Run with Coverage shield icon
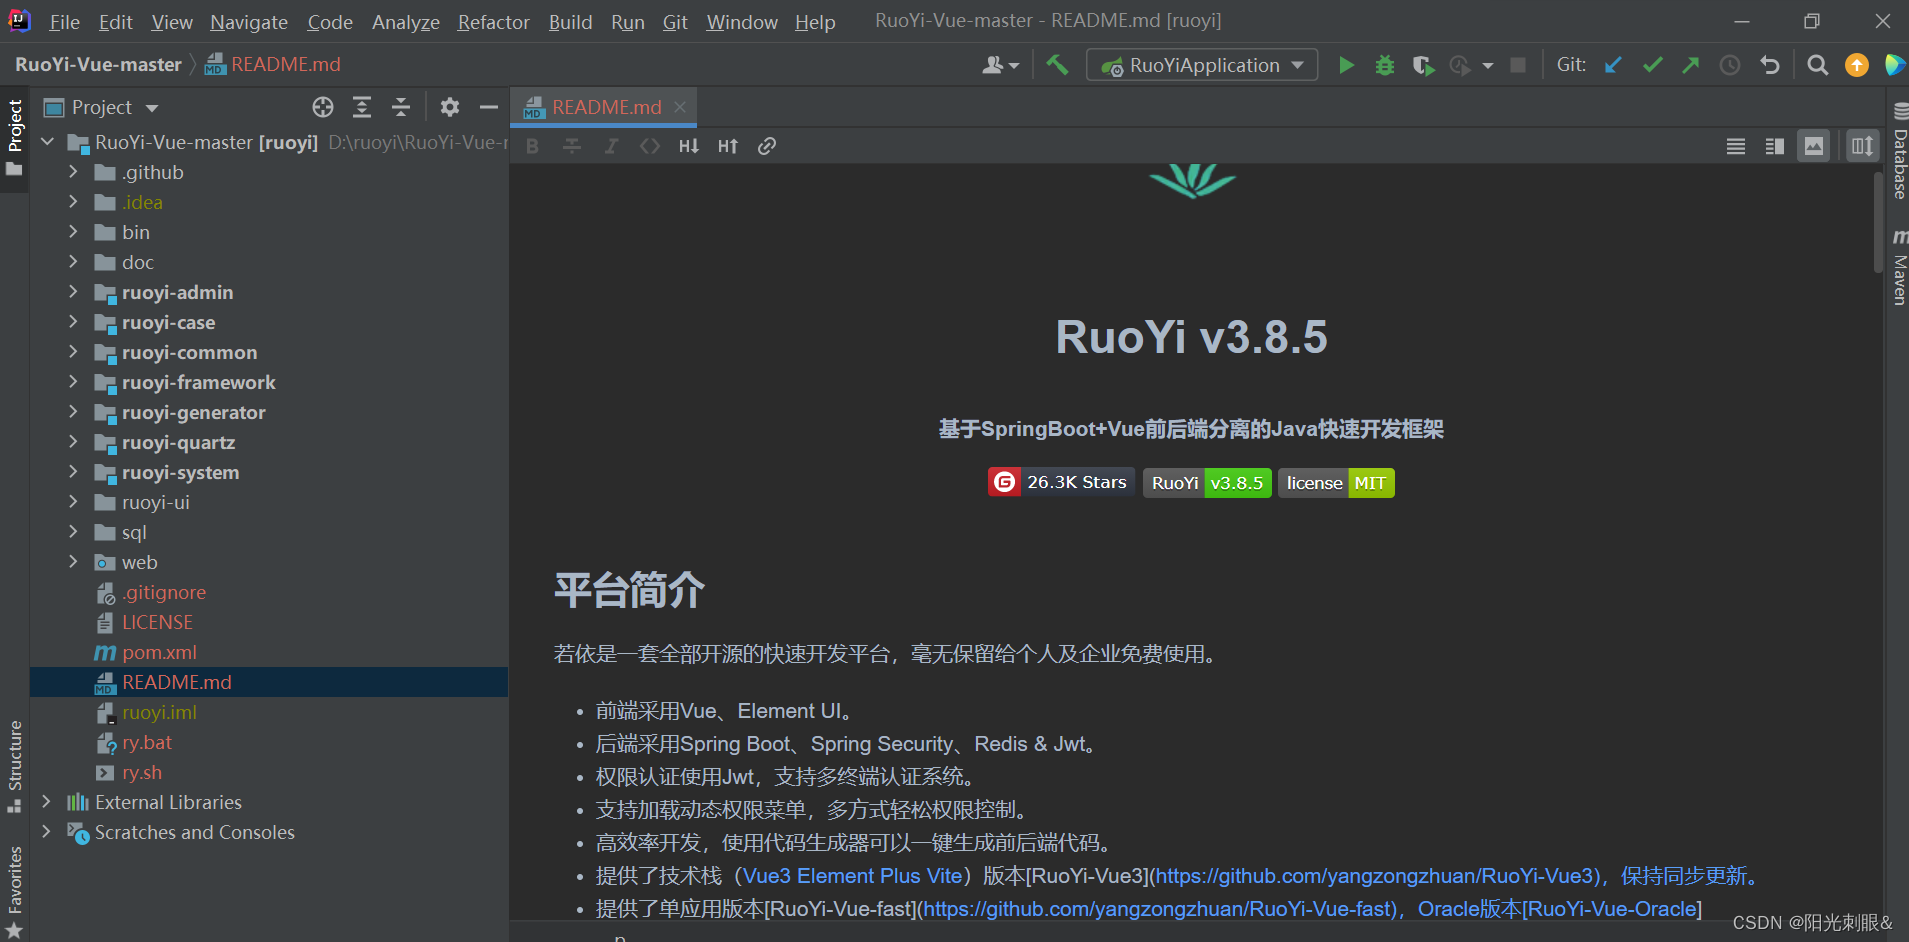 pos(1422,65)
